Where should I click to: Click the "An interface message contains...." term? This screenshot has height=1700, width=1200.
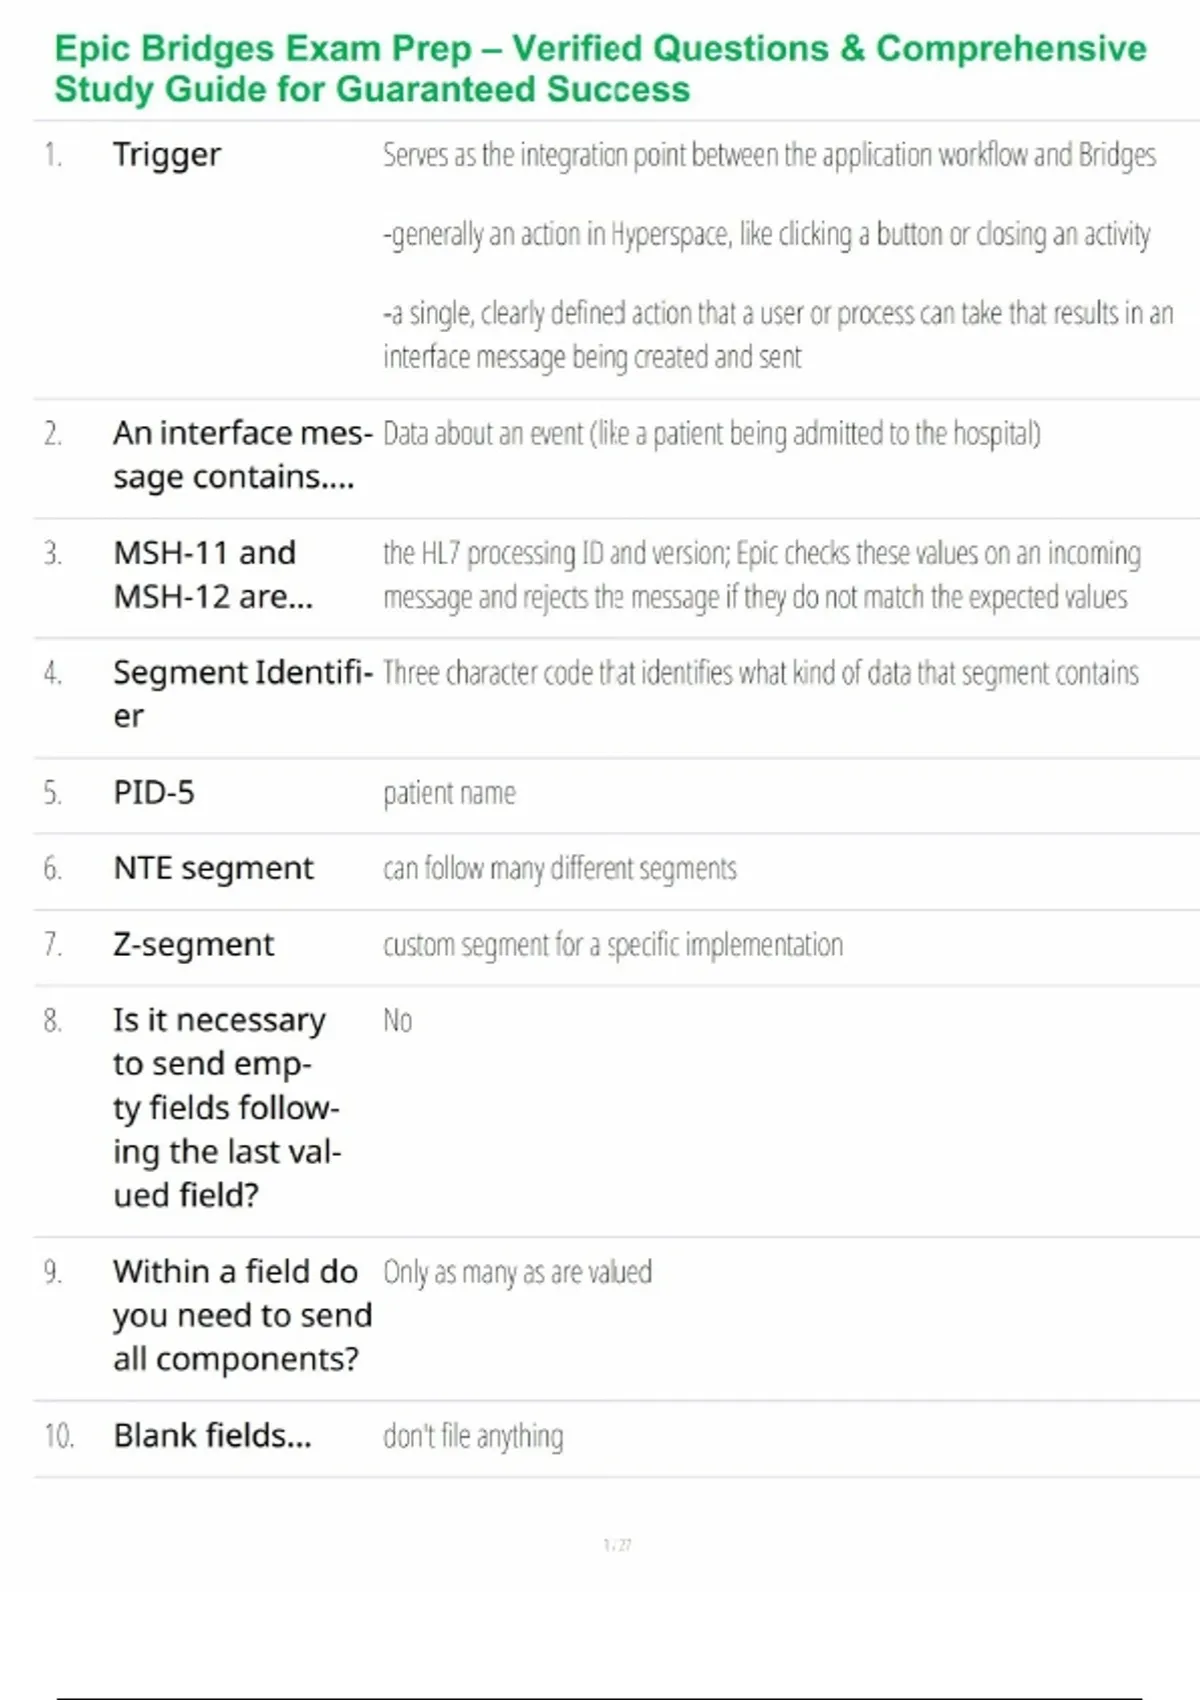pyautogui.click(x=240, y=455)
